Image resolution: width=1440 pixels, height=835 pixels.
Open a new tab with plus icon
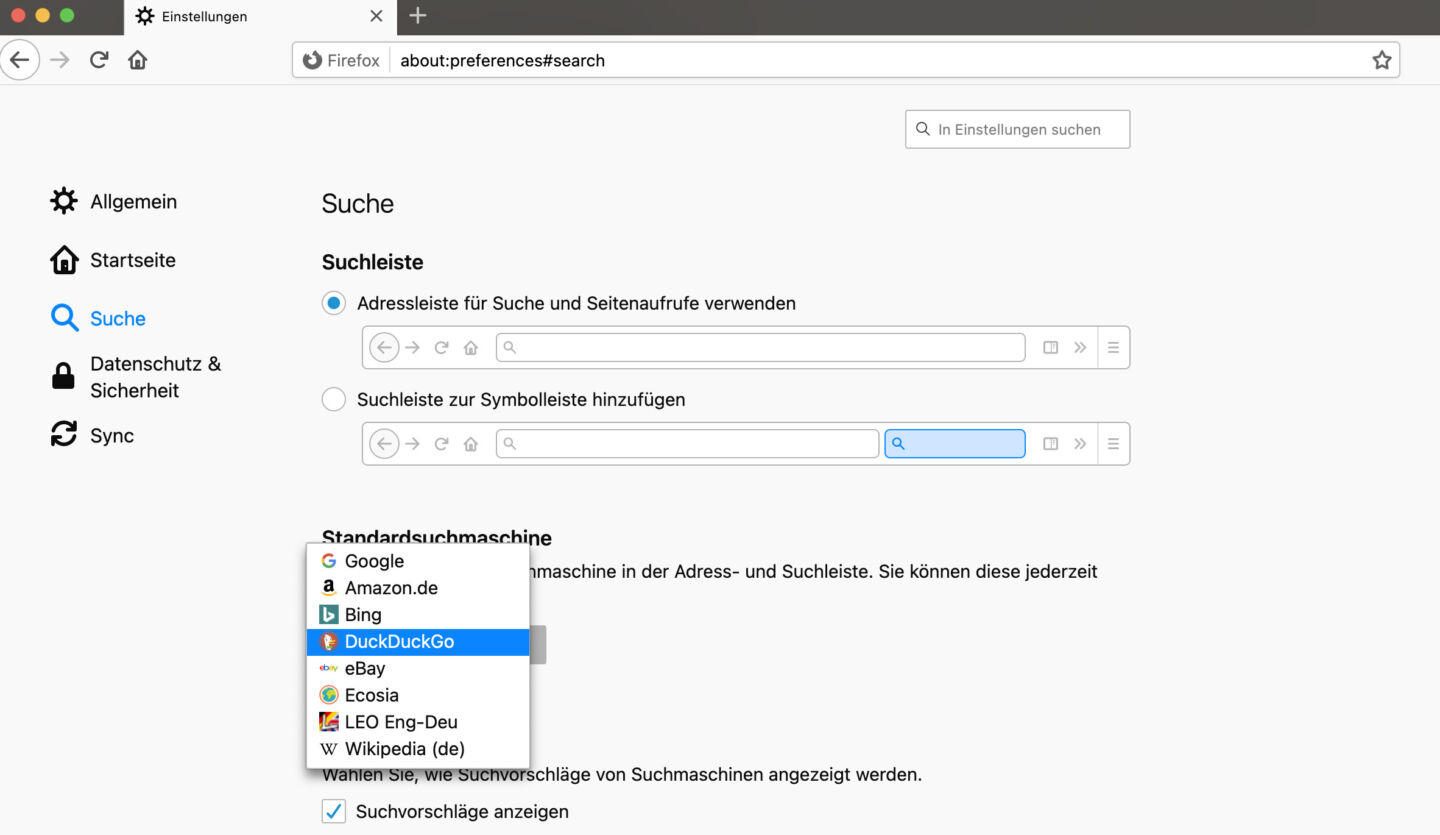pos(418,16)
